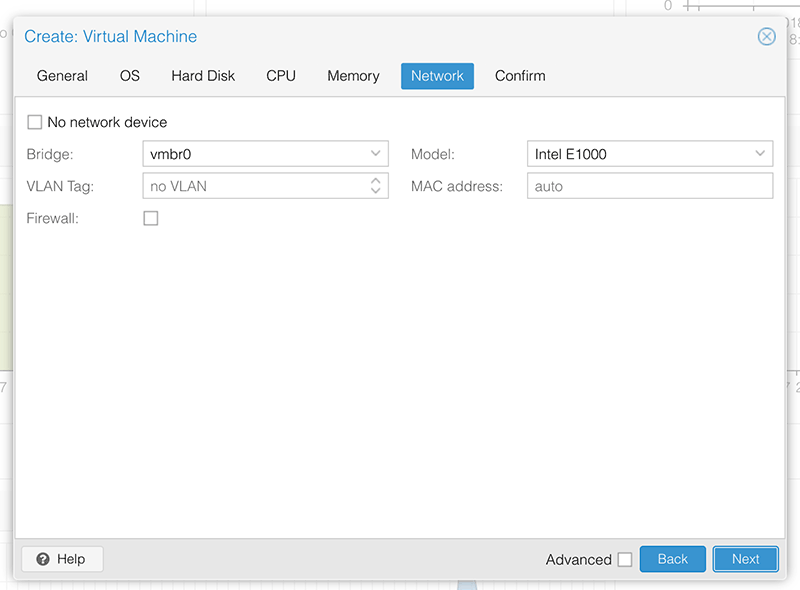Select the Network tab
Image resolution: width=800 pixels, height=590 pixels.
pos(437,76)
